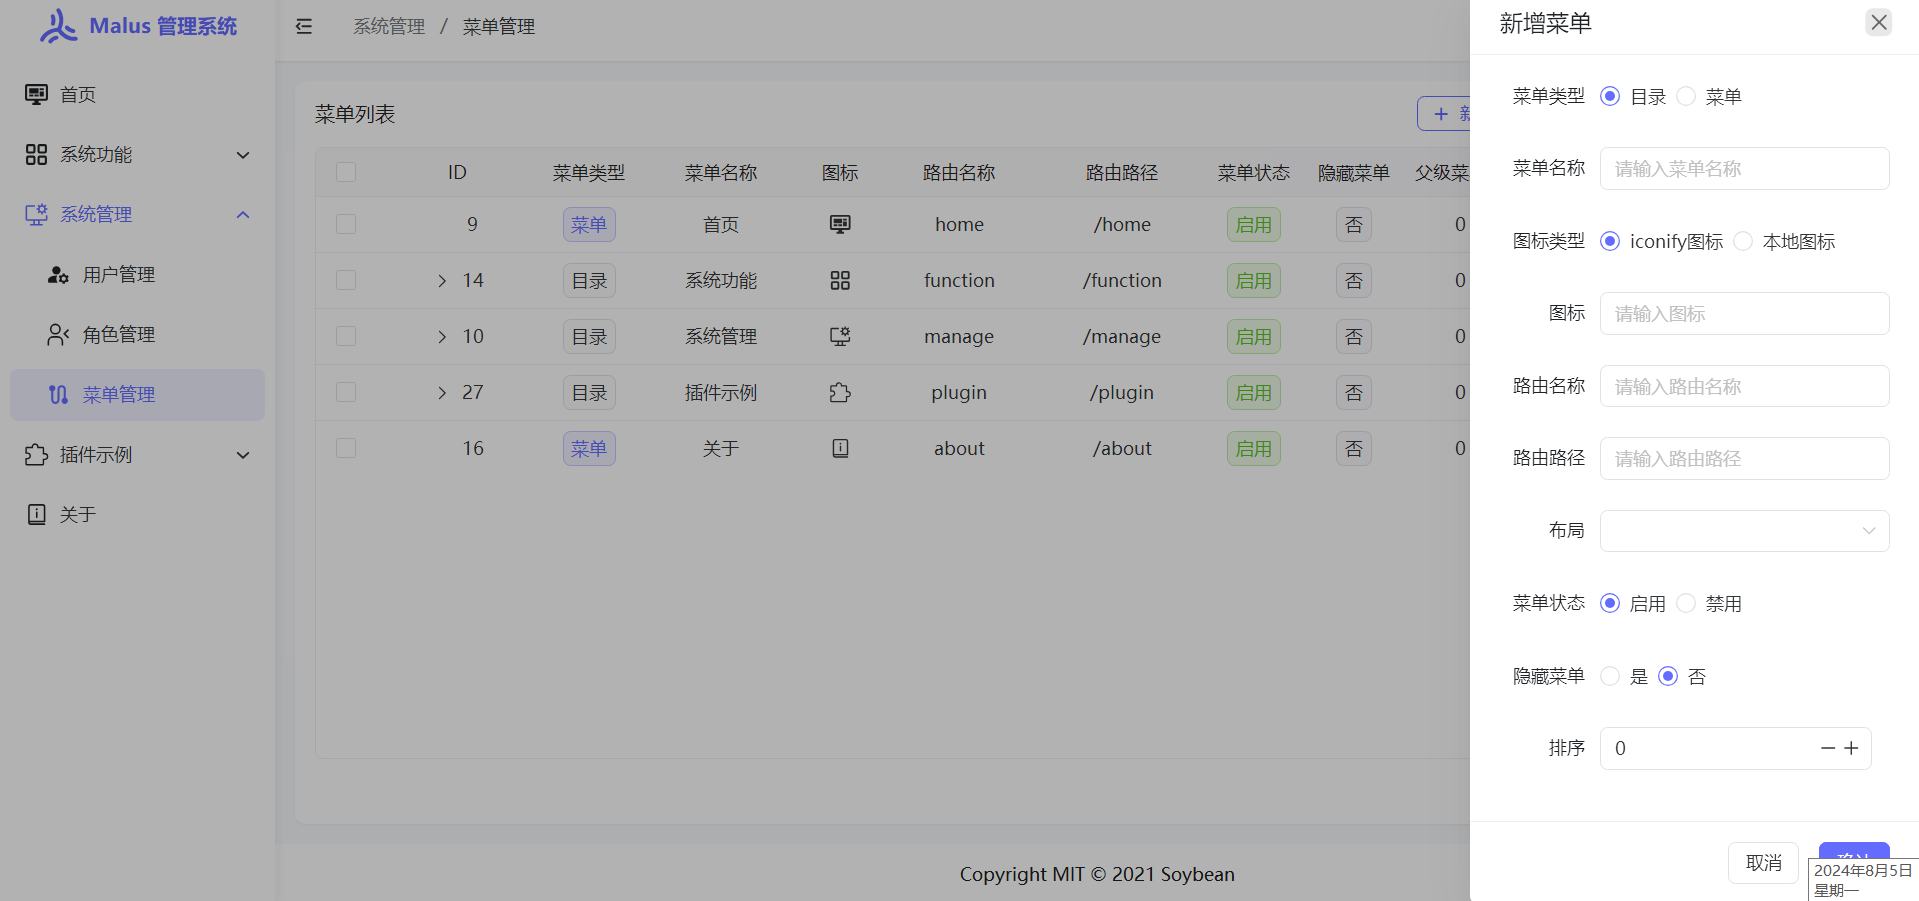This screenshot has height=901, width=1919.
Task: Decrease 排序 value with the minus icon
Action: [1828, 748]
